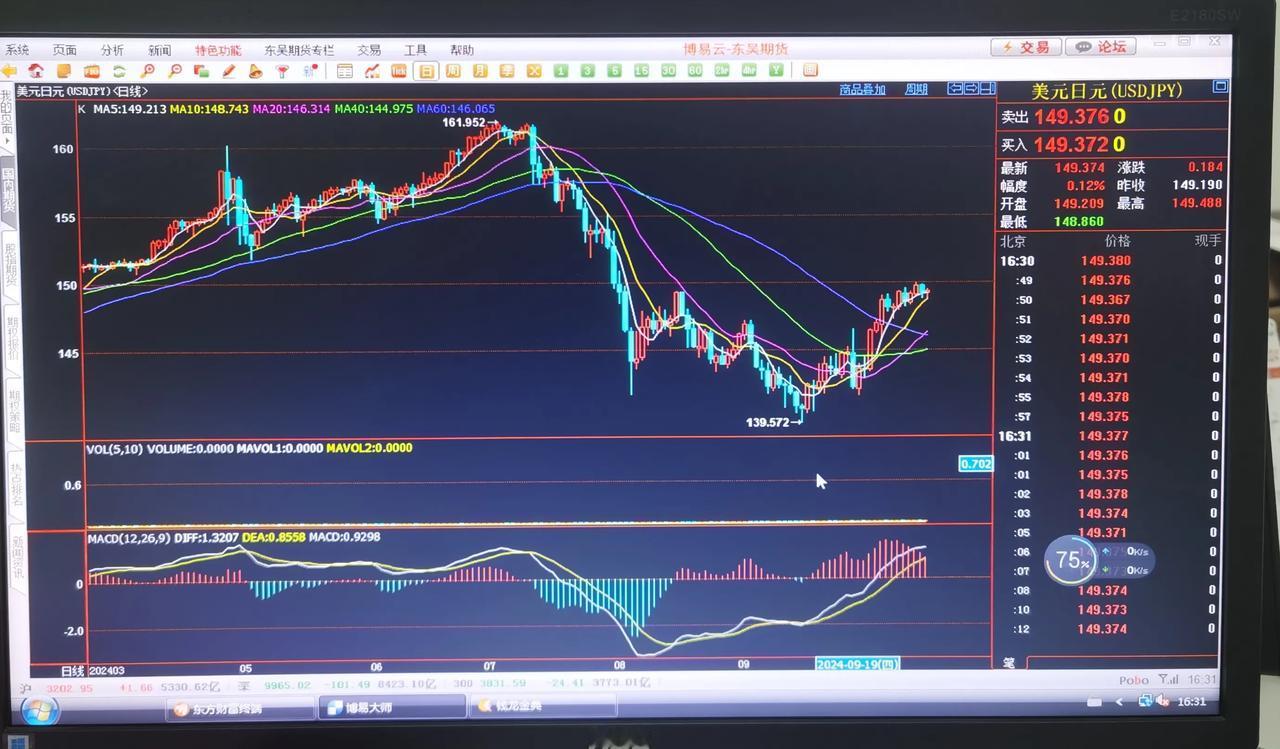Open the quote list table icon
The height and width of the screenshot is (749, 1280).
[x=344, y=70]
